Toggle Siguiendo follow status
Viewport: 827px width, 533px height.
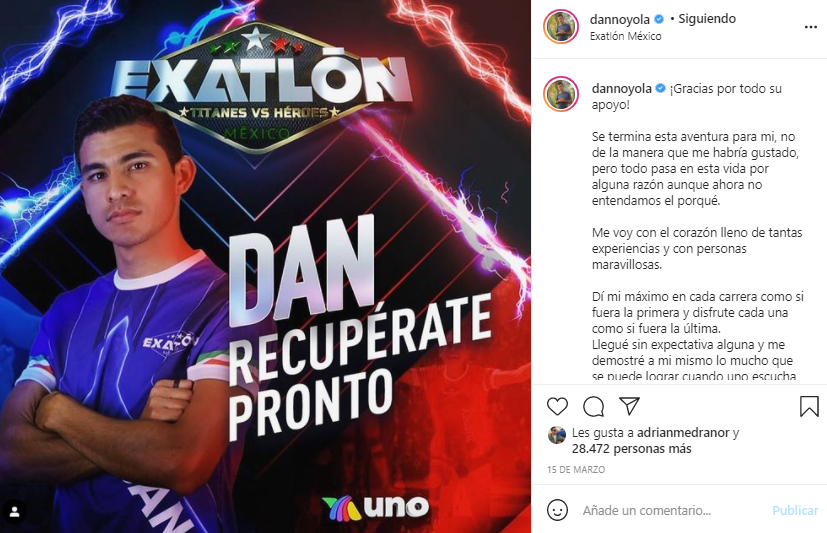pyautogui.click(x=707, y=19)
